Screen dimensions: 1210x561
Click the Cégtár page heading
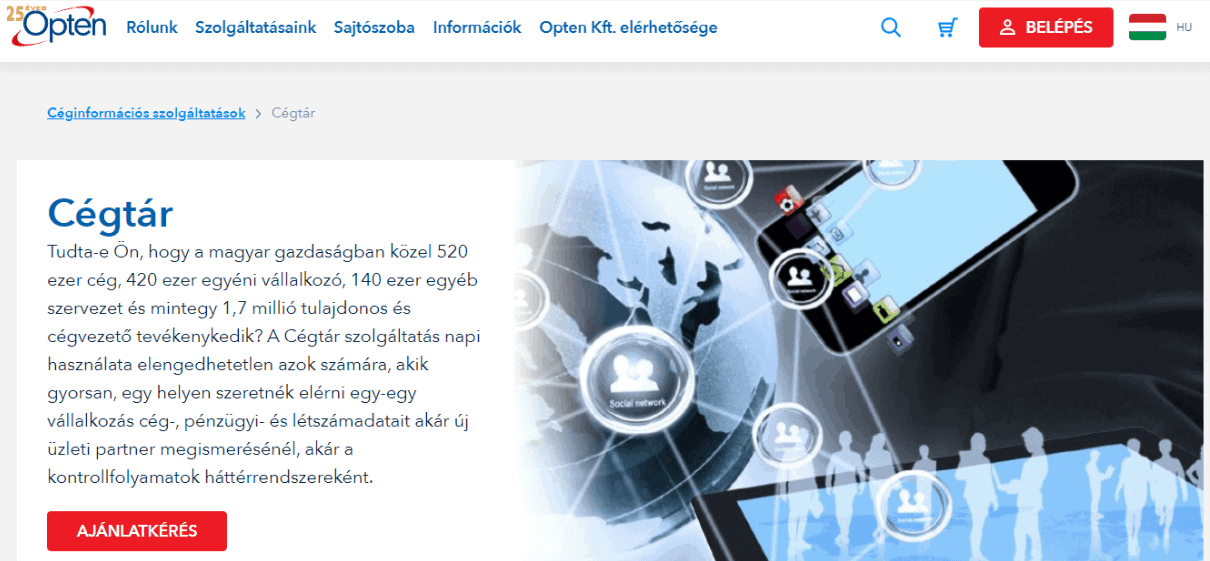pos(110,214)
